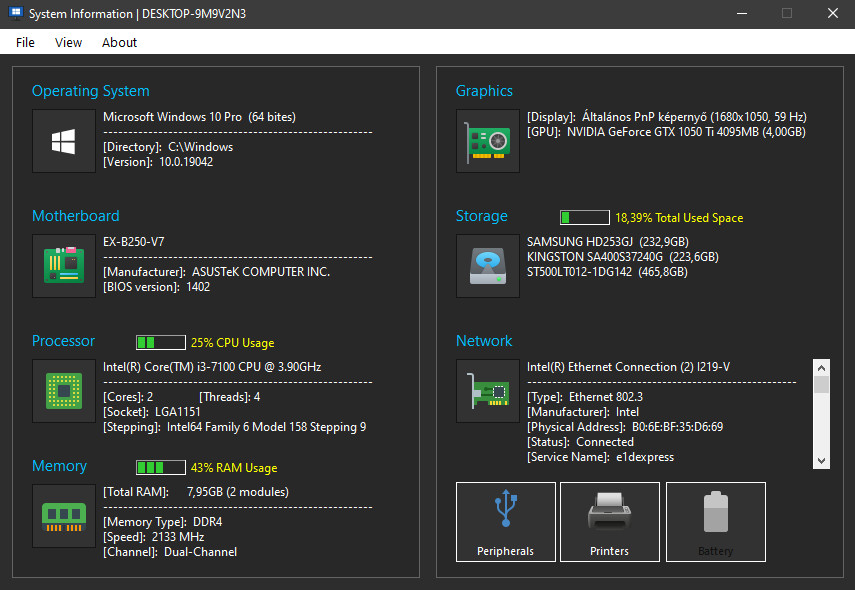The width and height of the screenshot is (855, 590).
Task: Click the '[Speed]: 2133 MHz' line
Action: pos(154,537)
